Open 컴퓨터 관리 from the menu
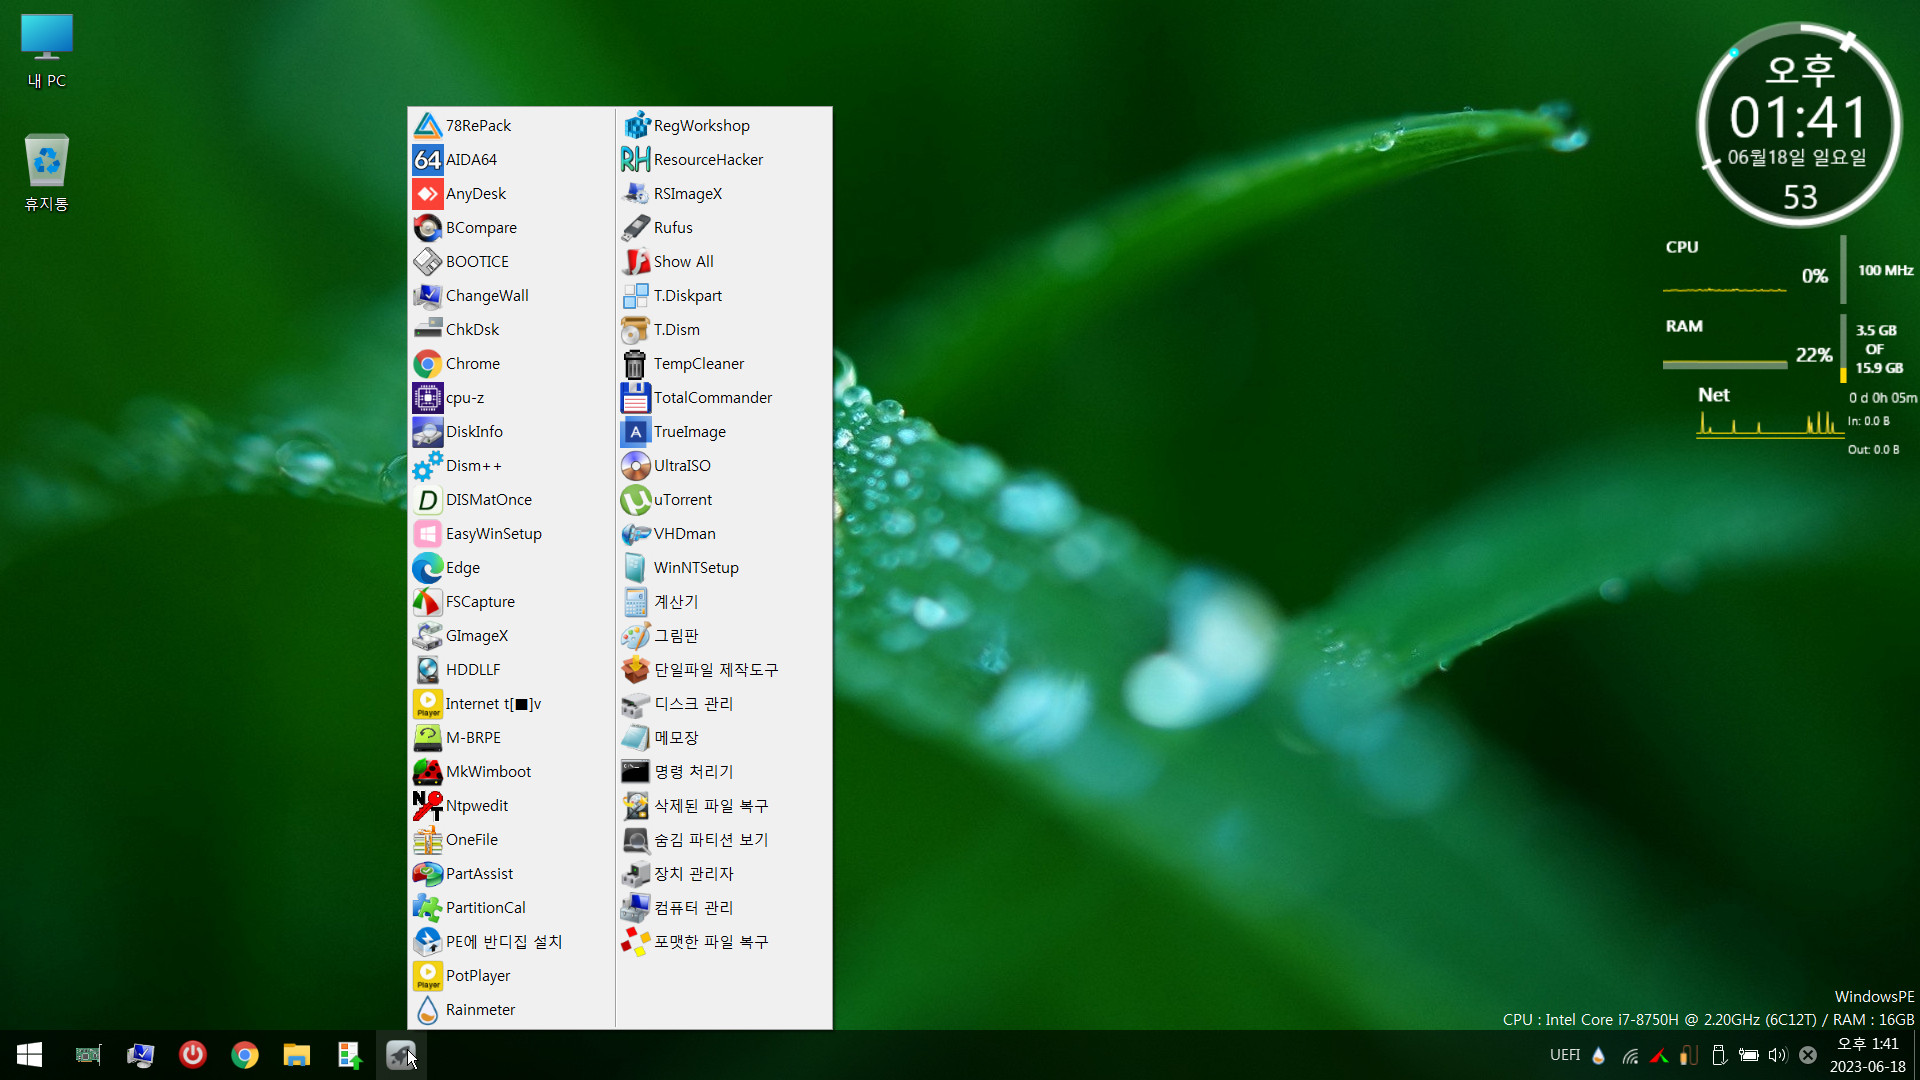Viewport: 1920px width, 1080px height. (x=724, y=908)
